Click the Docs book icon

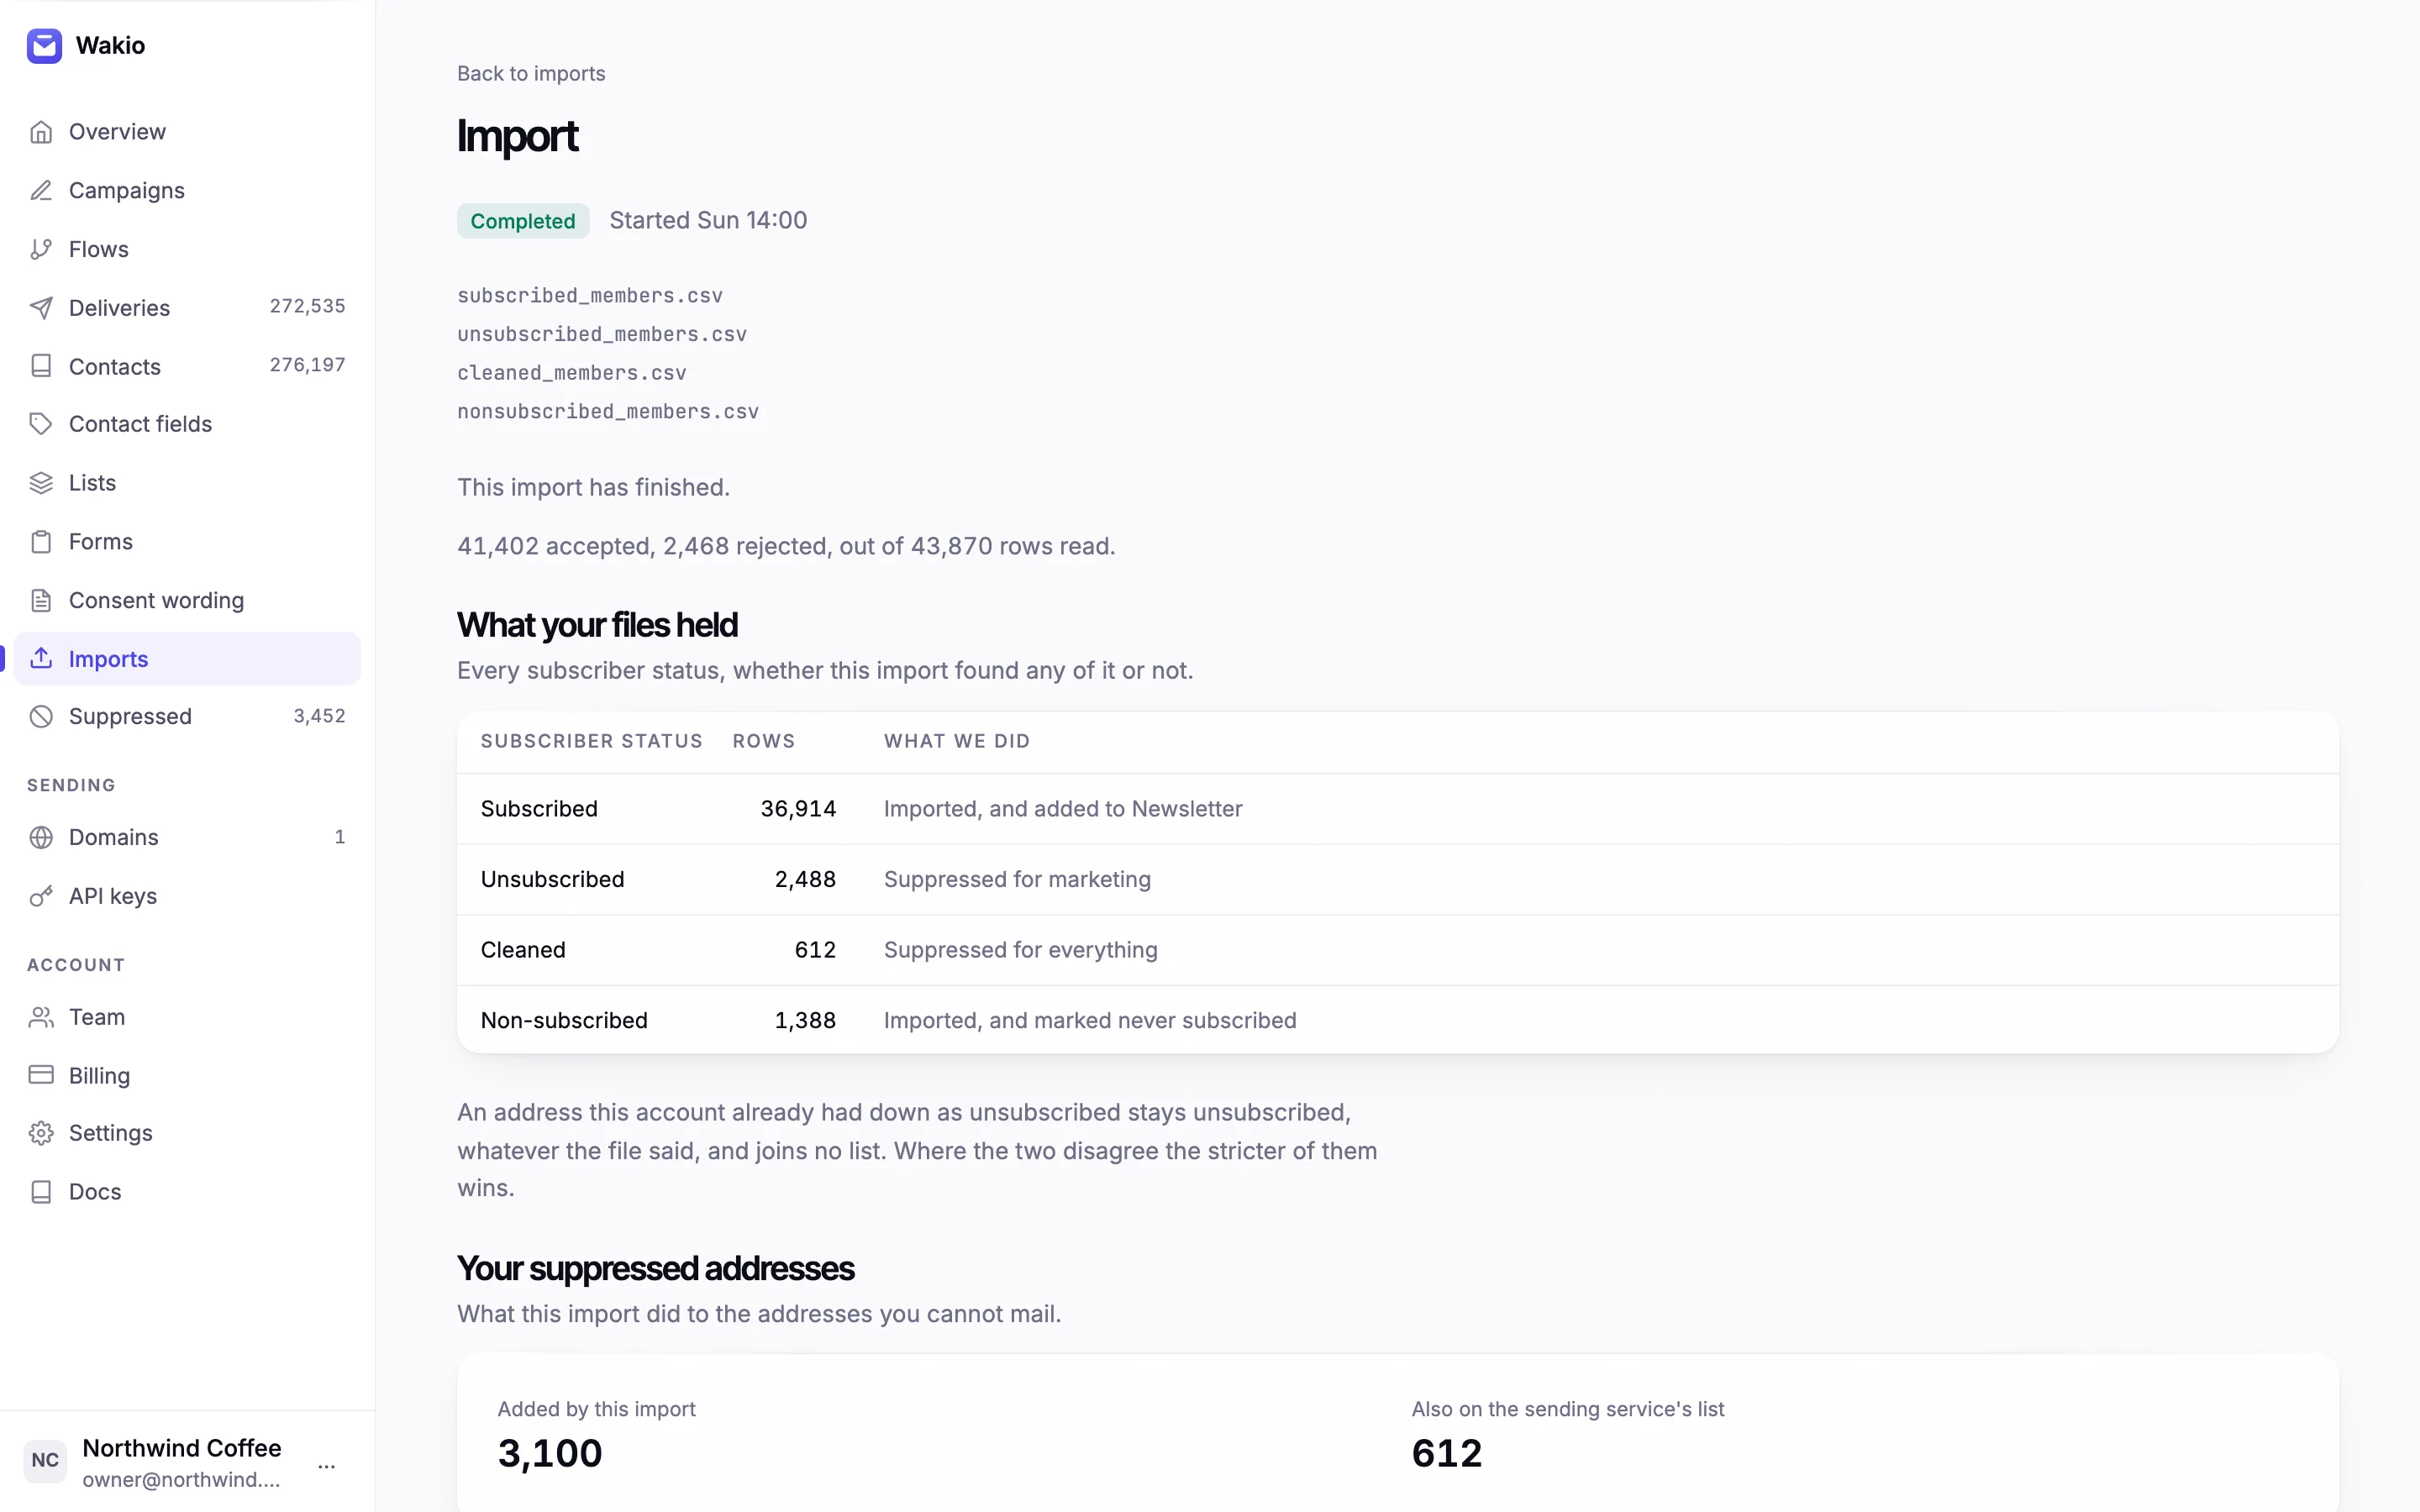coord(41,1192)
